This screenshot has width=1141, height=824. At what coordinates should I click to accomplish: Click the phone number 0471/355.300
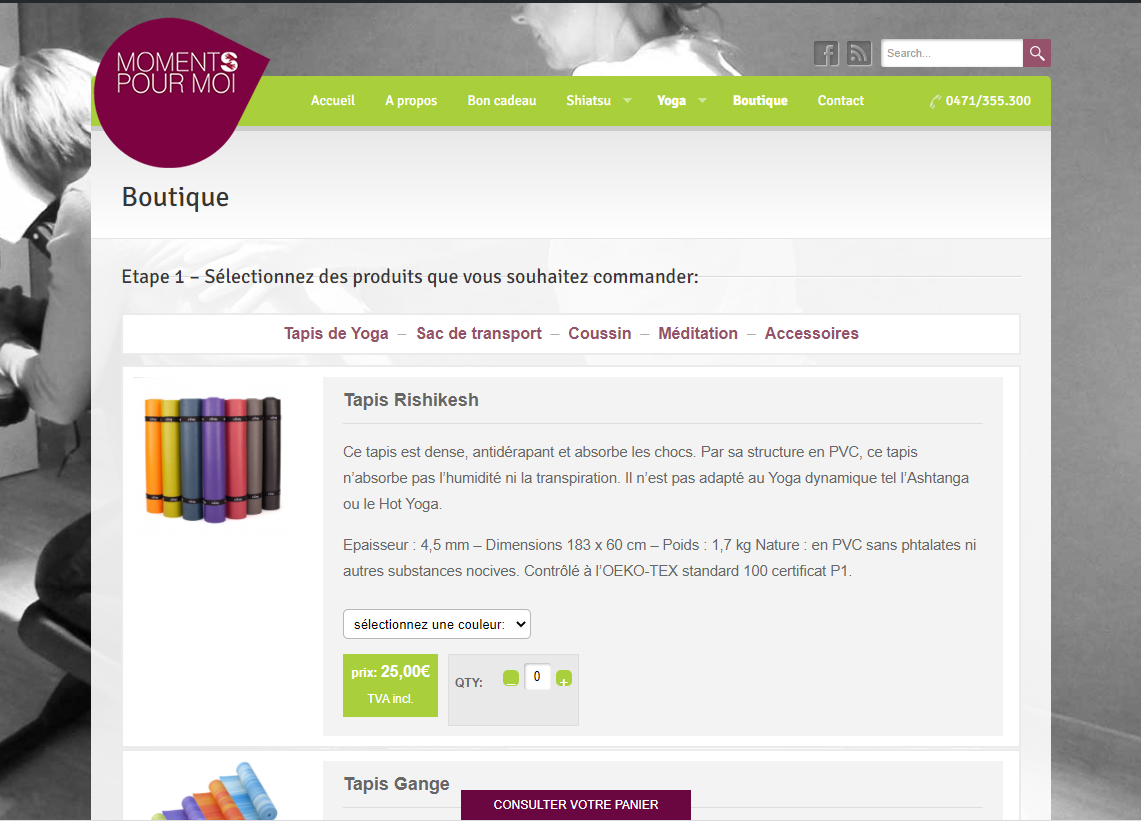click(x=987, y=101)
